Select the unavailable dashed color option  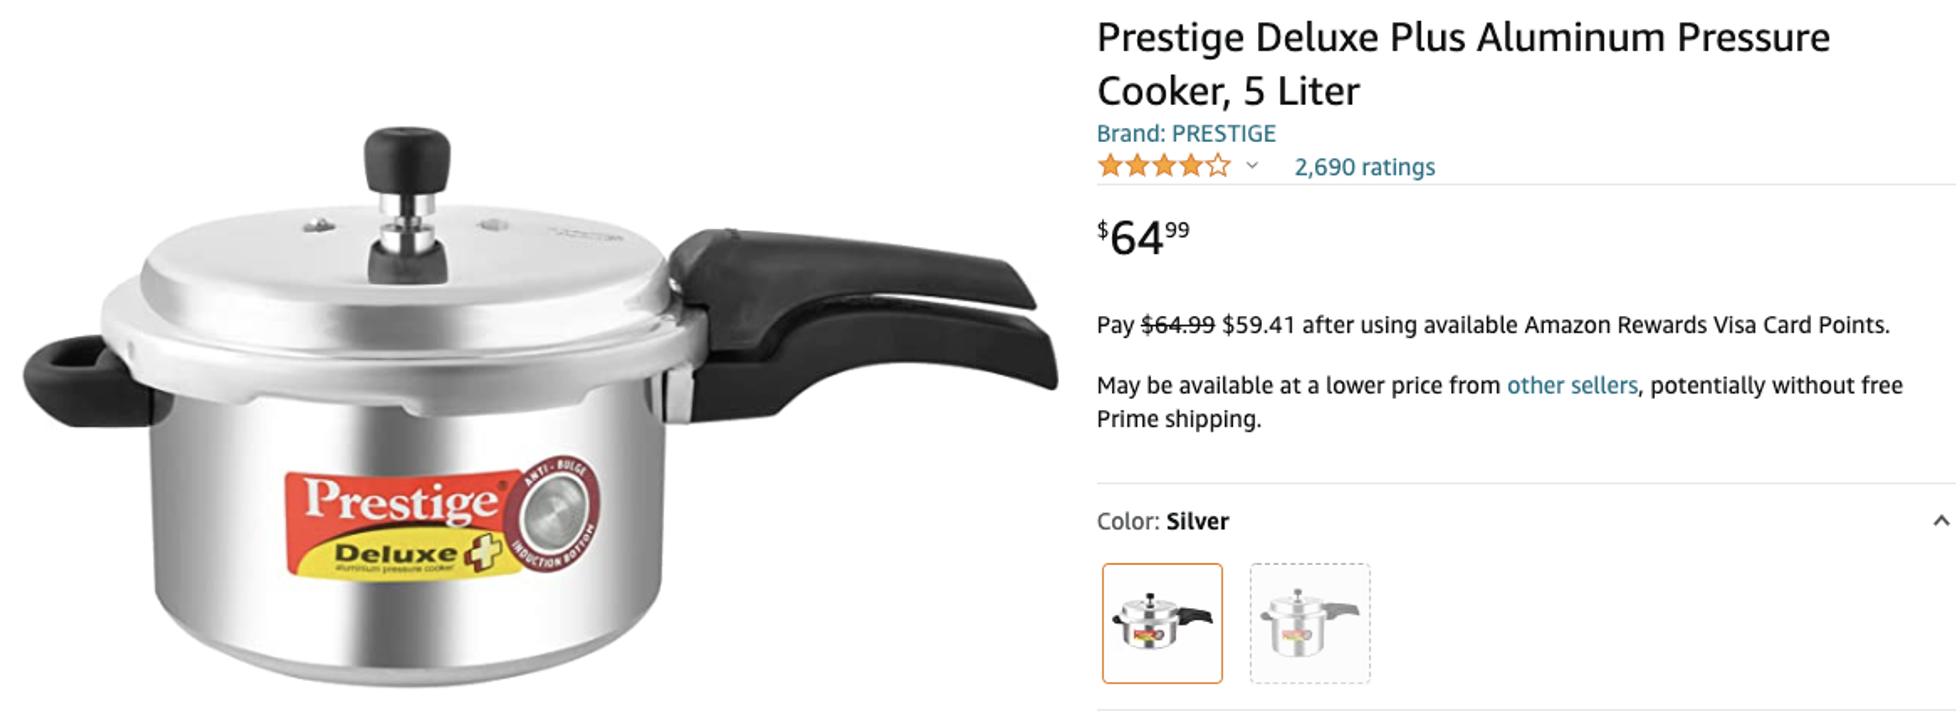1309,623
